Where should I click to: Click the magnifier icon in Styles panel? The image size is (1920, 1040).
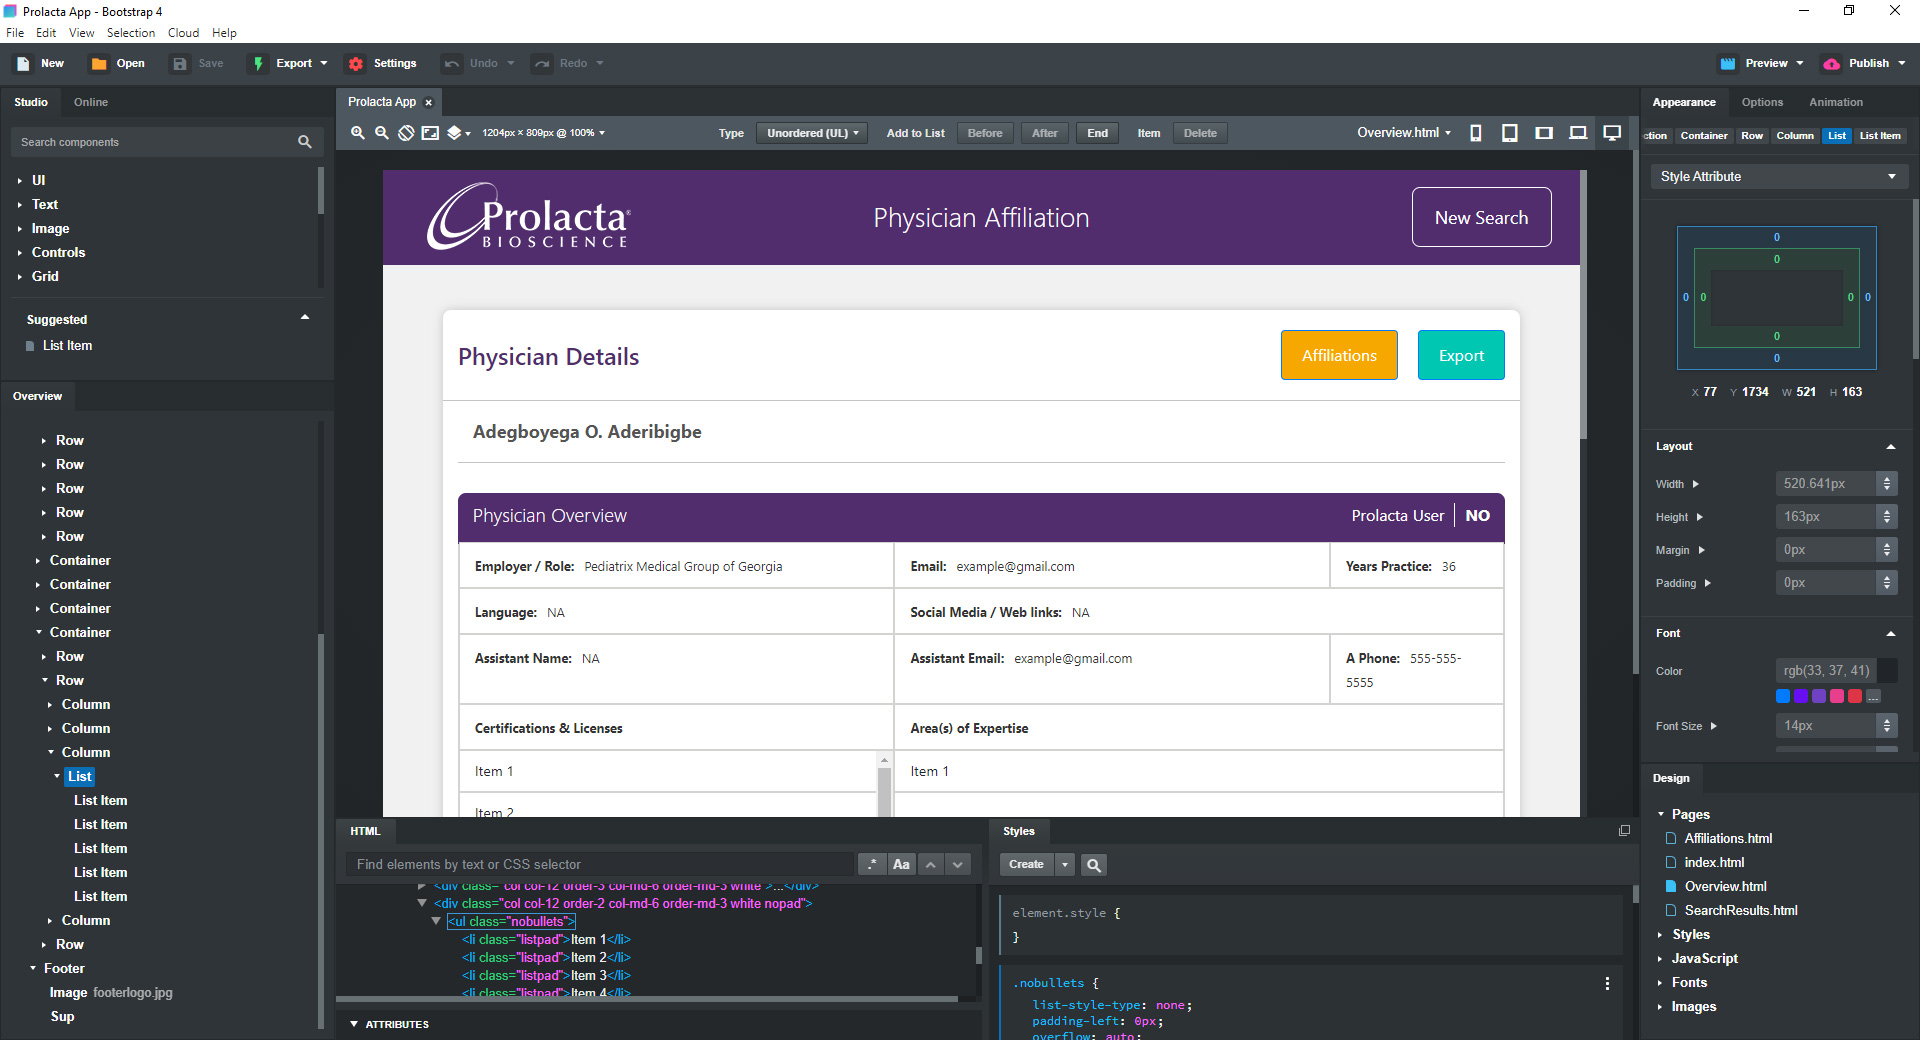tap(1094, 865)
